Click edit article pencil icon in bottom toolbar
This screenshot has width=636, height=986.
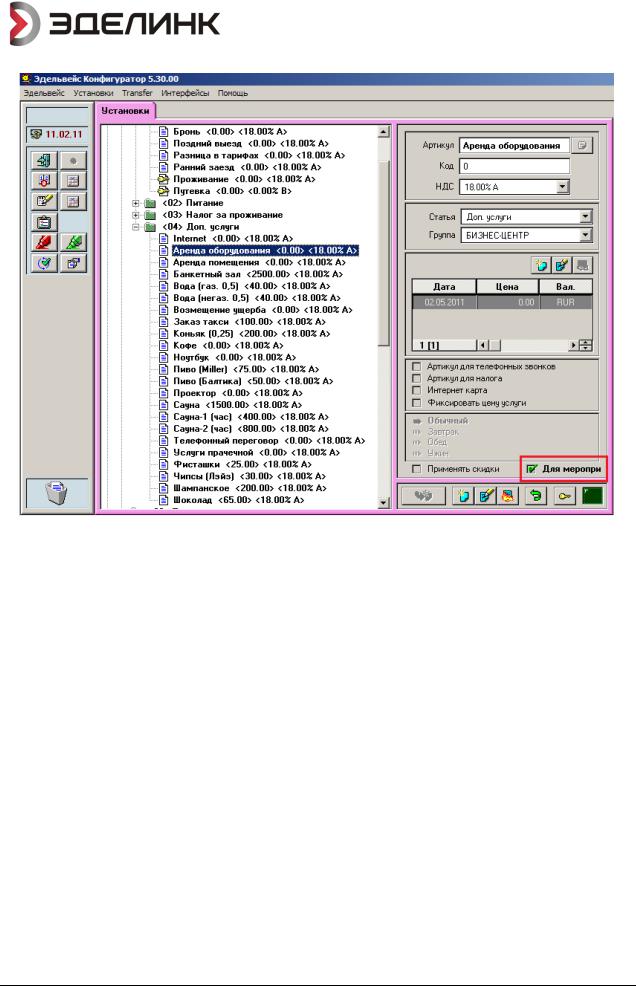pos(486,496)
